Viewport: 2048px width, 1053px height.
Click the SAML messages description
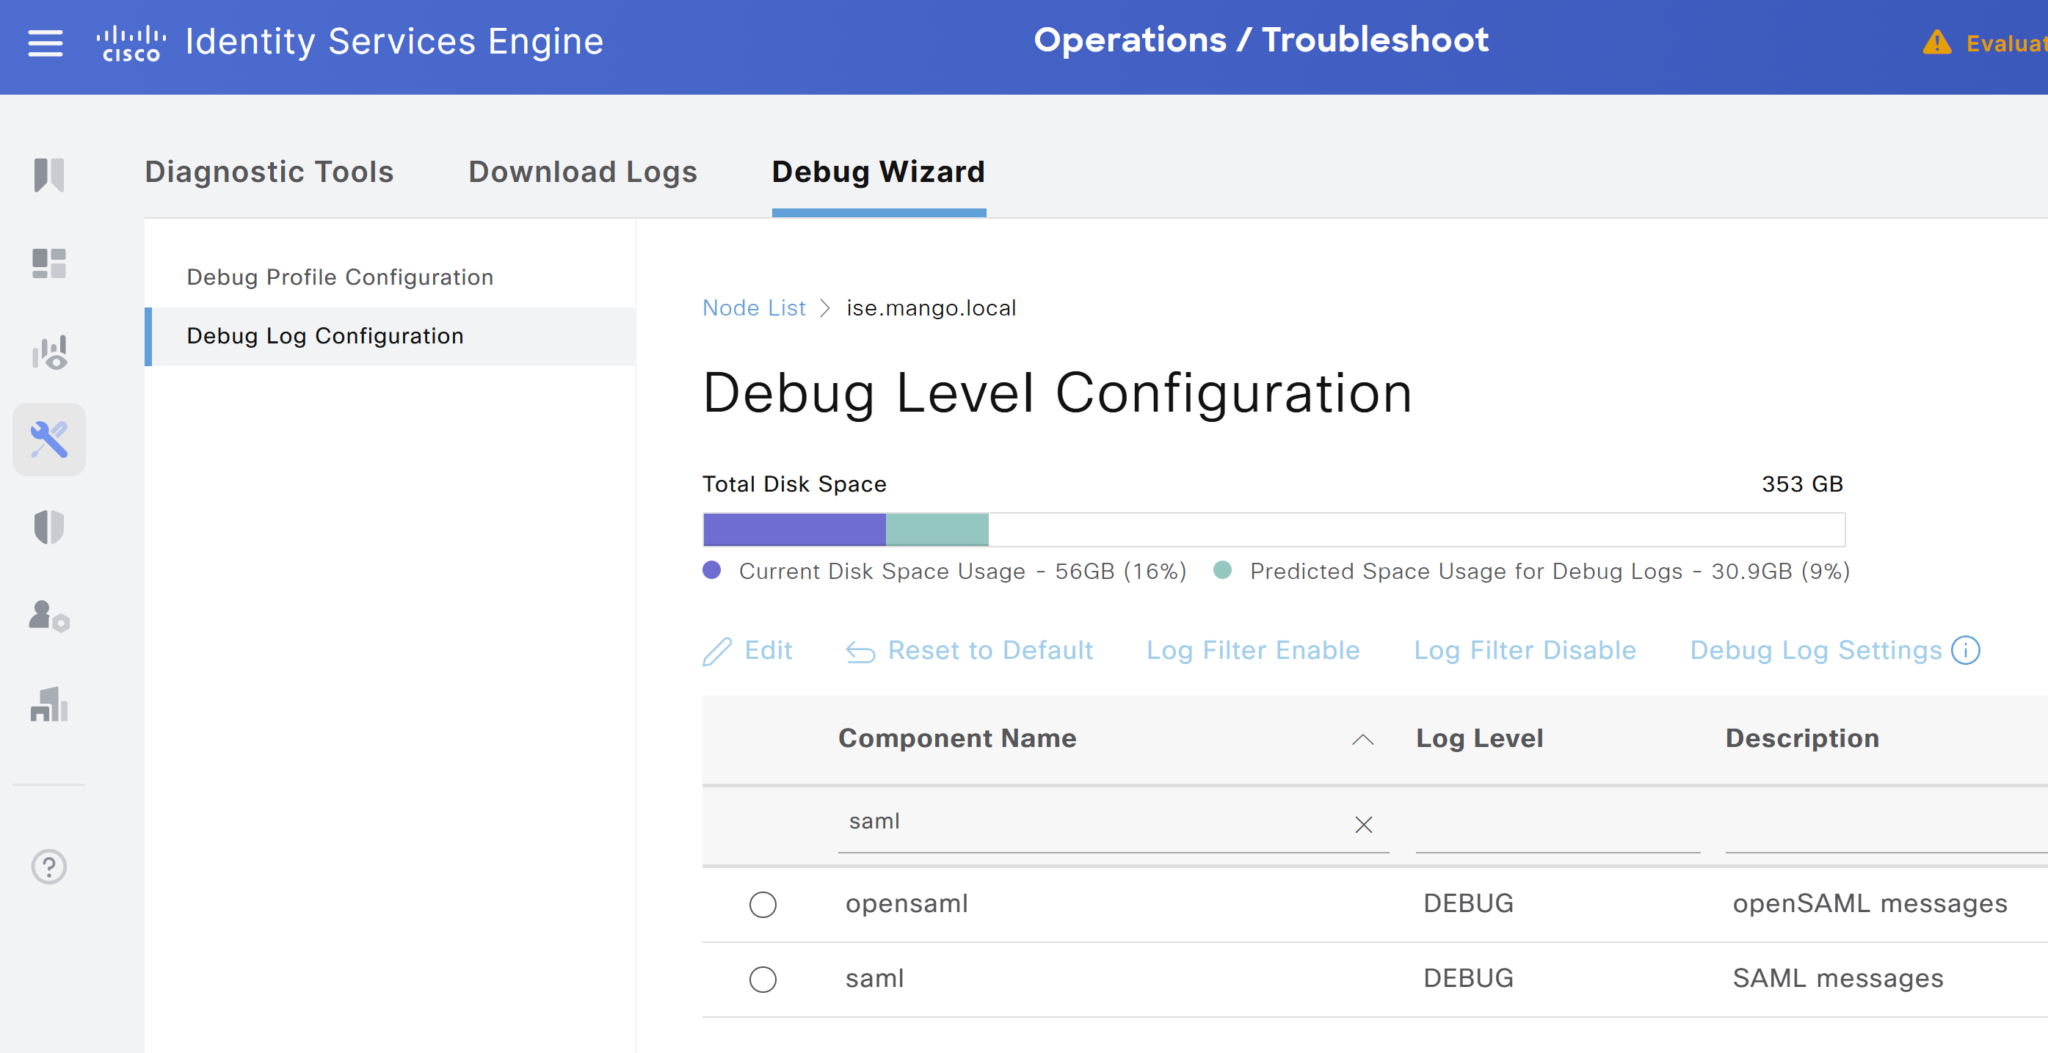click(x=1838, y=979)
